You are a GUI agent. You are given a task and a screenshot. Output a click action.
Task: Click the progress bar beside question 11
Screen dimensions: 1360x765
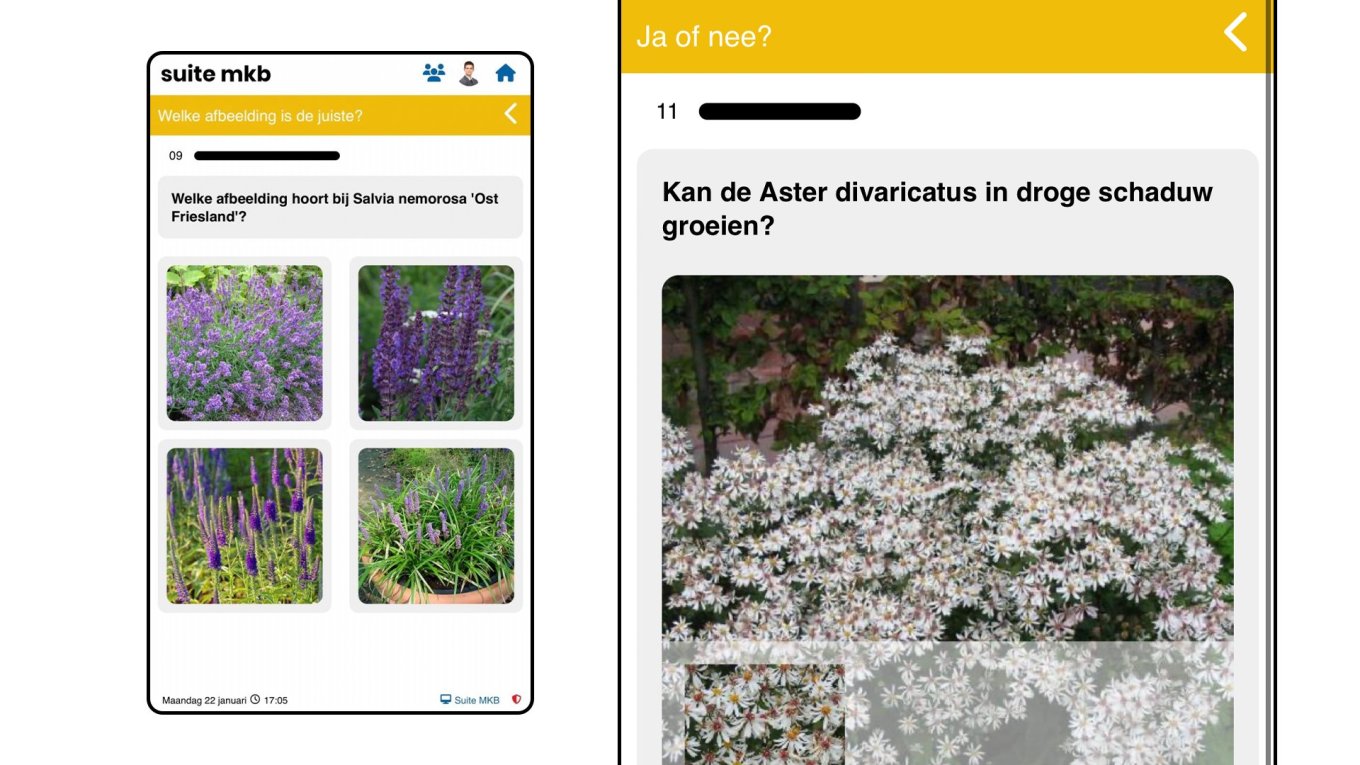pos(779,111)
